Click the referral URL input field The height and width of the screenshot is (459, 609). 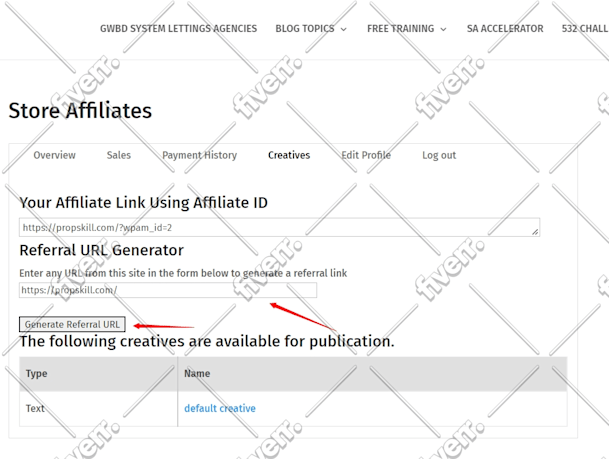[x=168, y=290]
